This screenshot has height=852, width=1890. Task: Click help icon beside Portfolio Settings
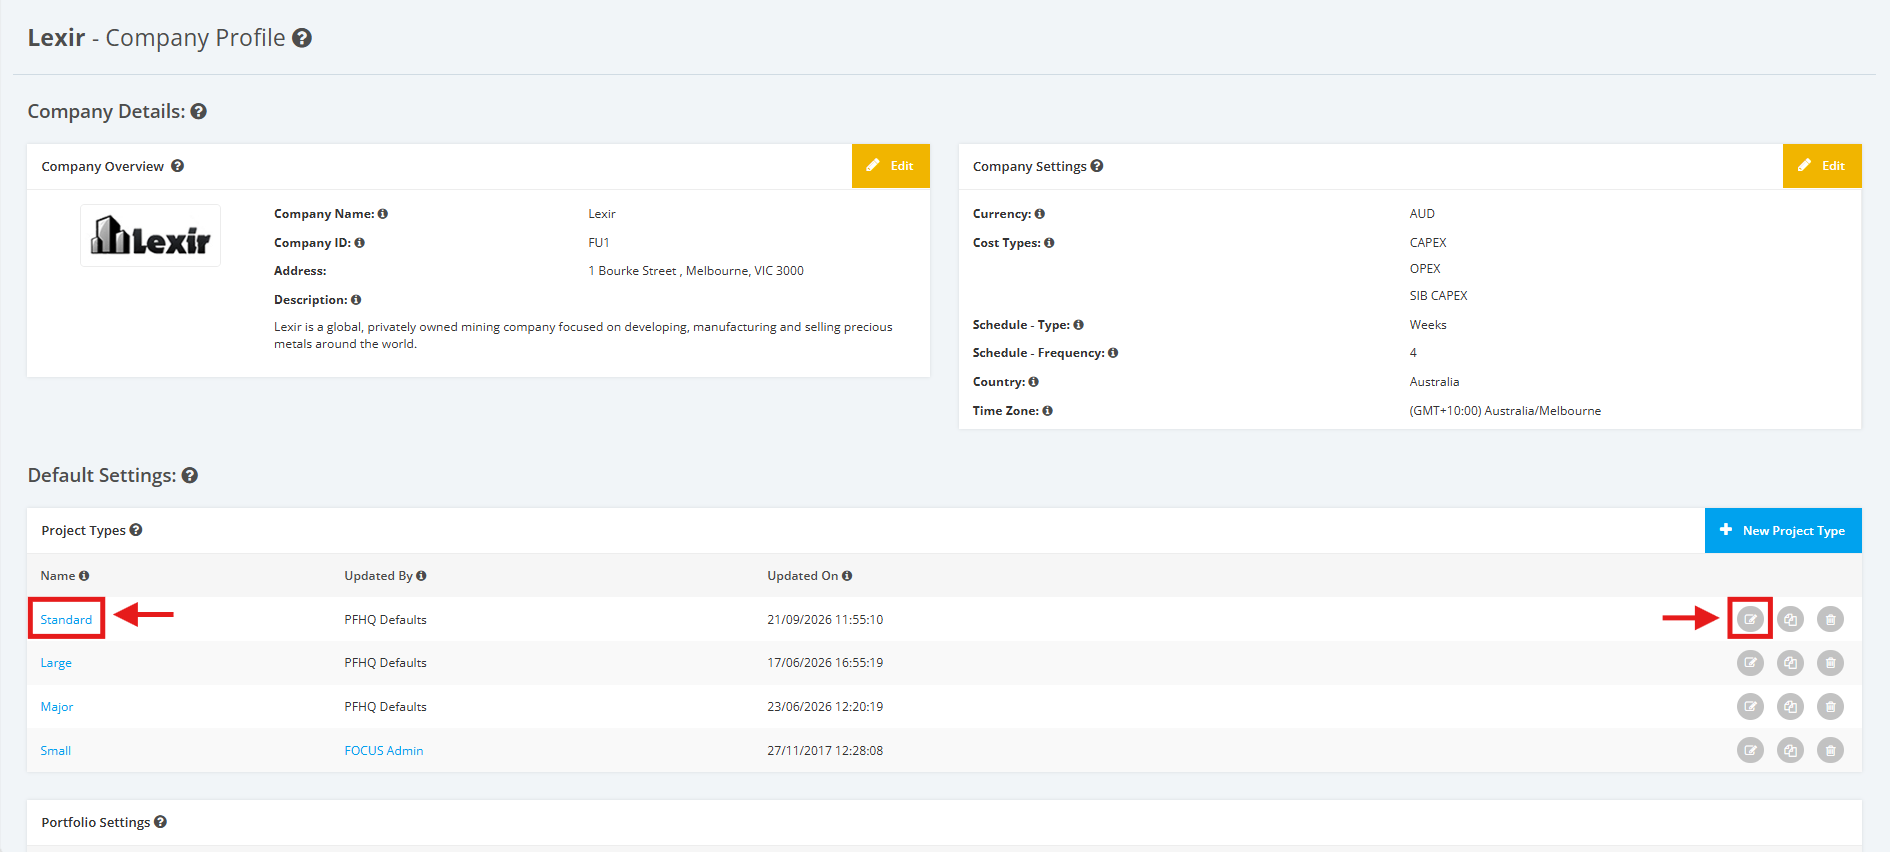coord(160,822)
